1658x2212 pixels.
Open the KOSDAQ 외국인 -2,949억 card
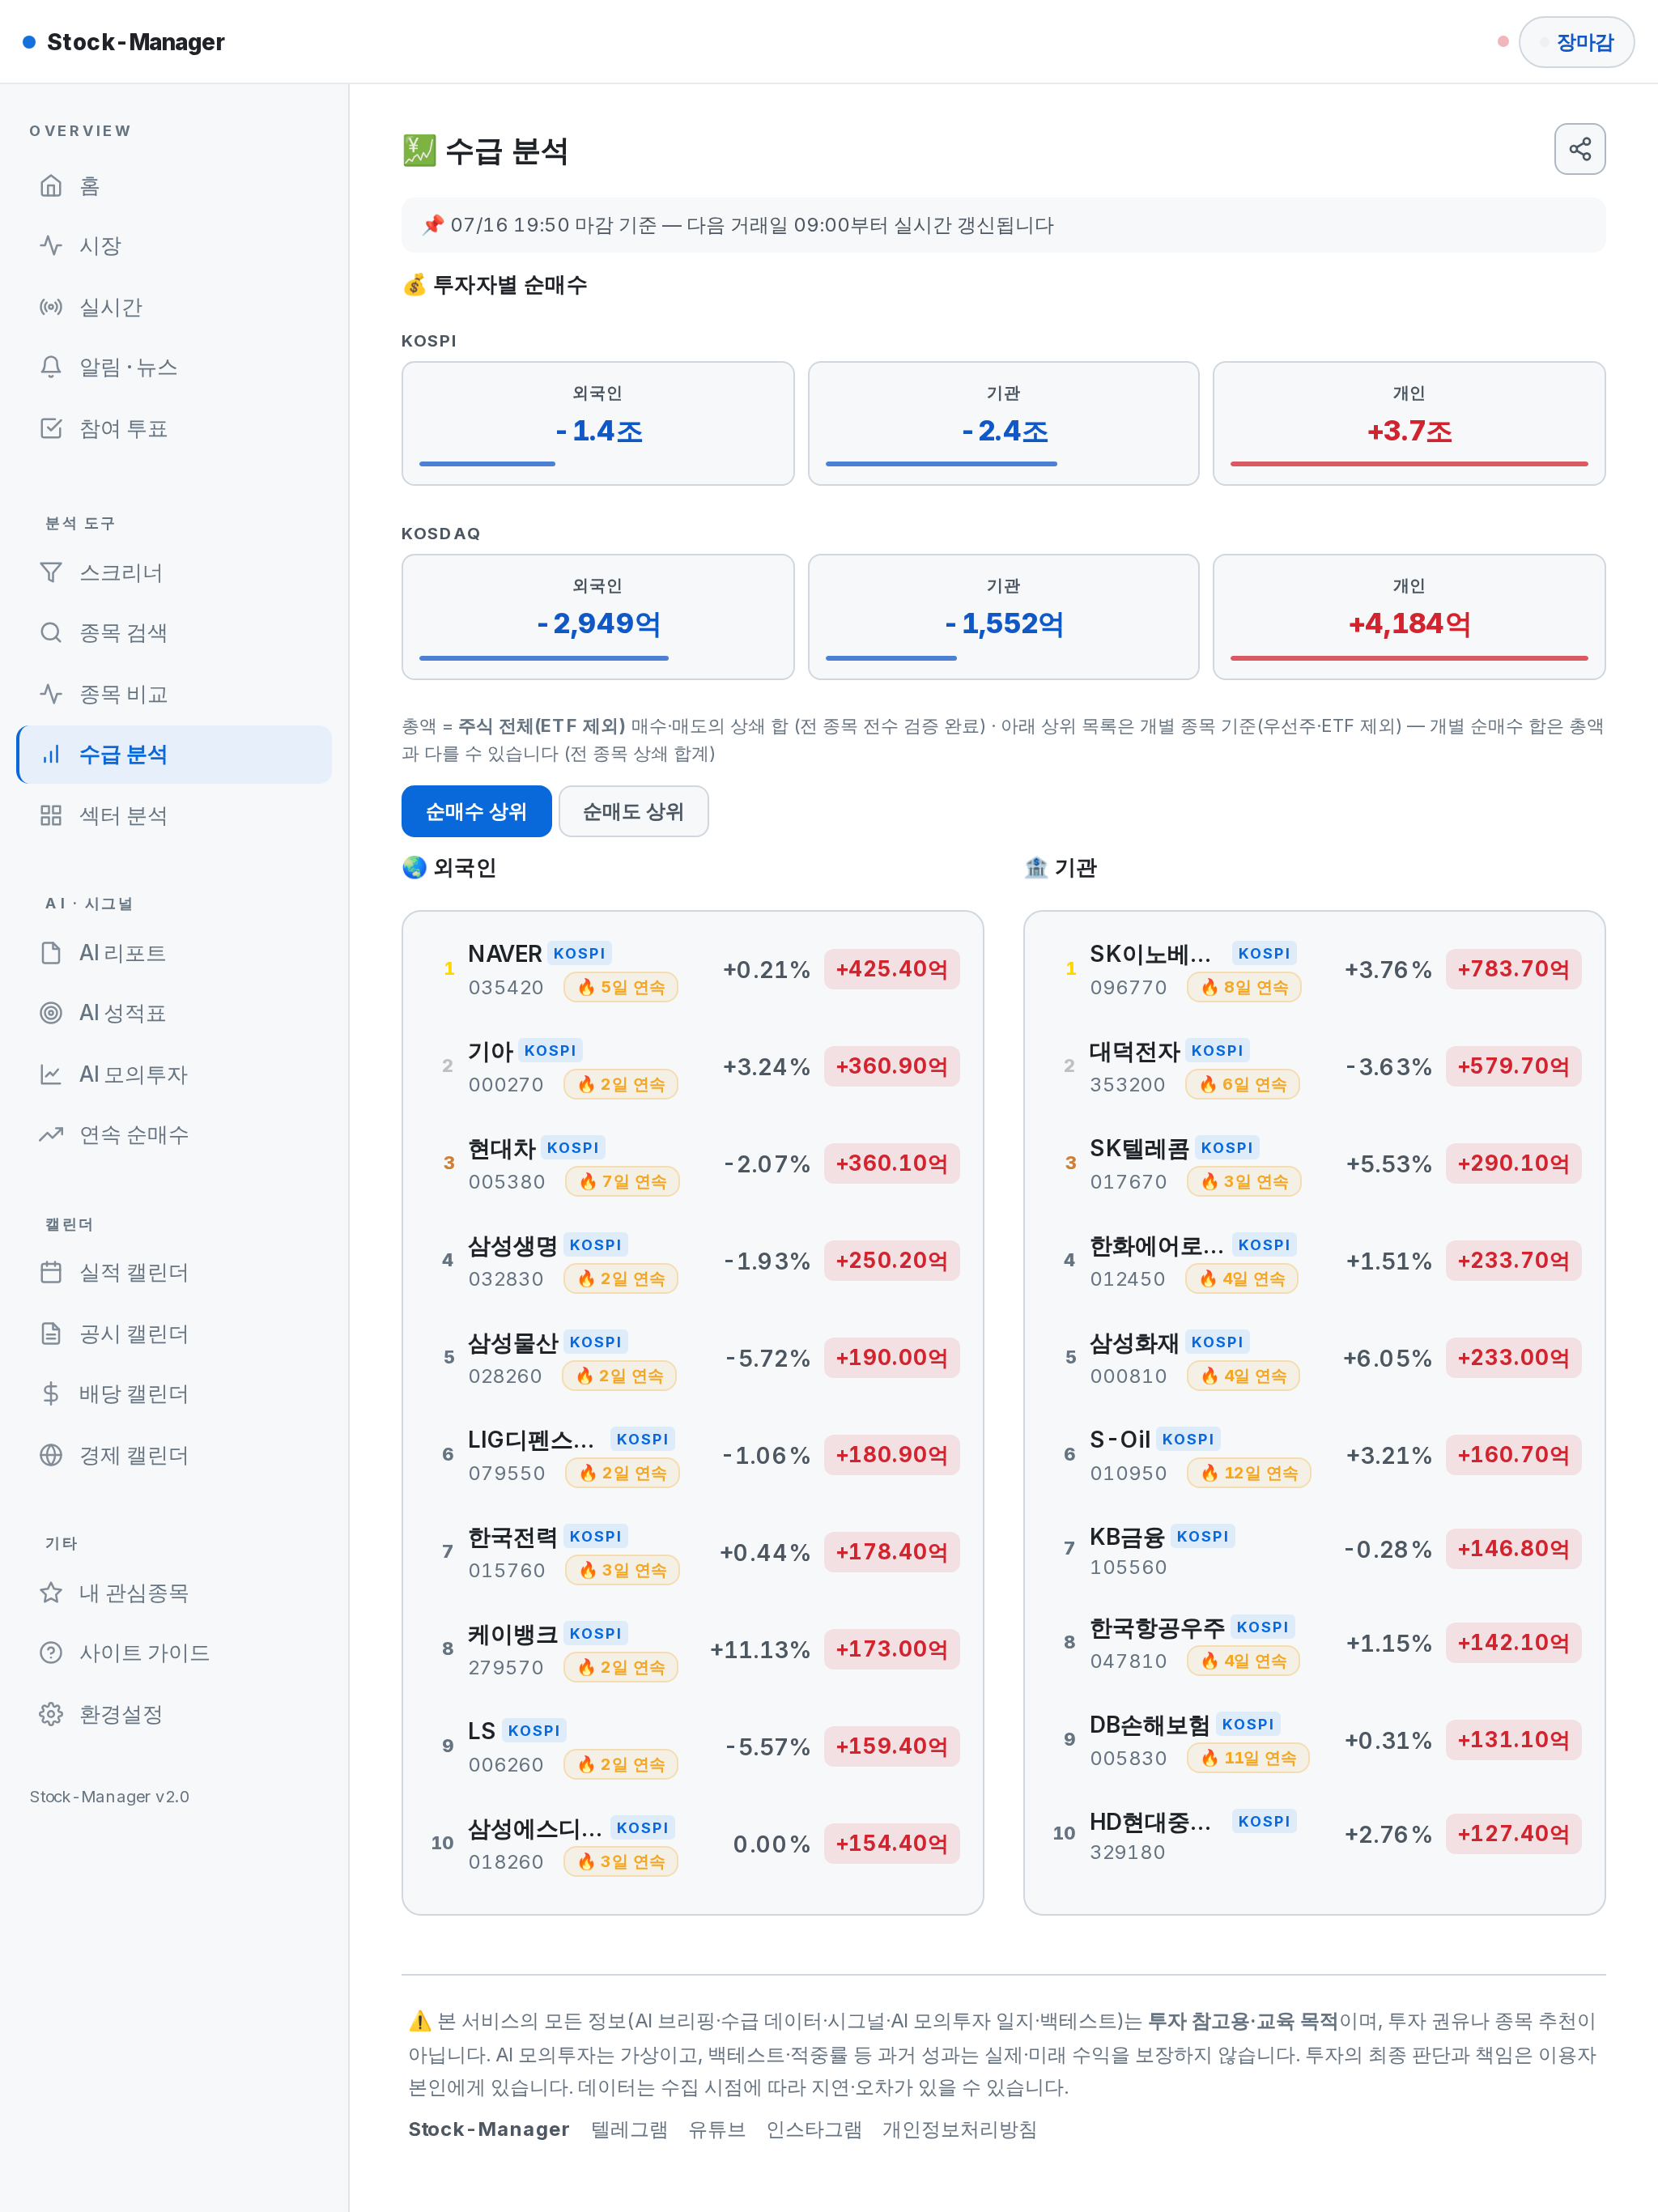pyautogui.click(x=598, y=617)
